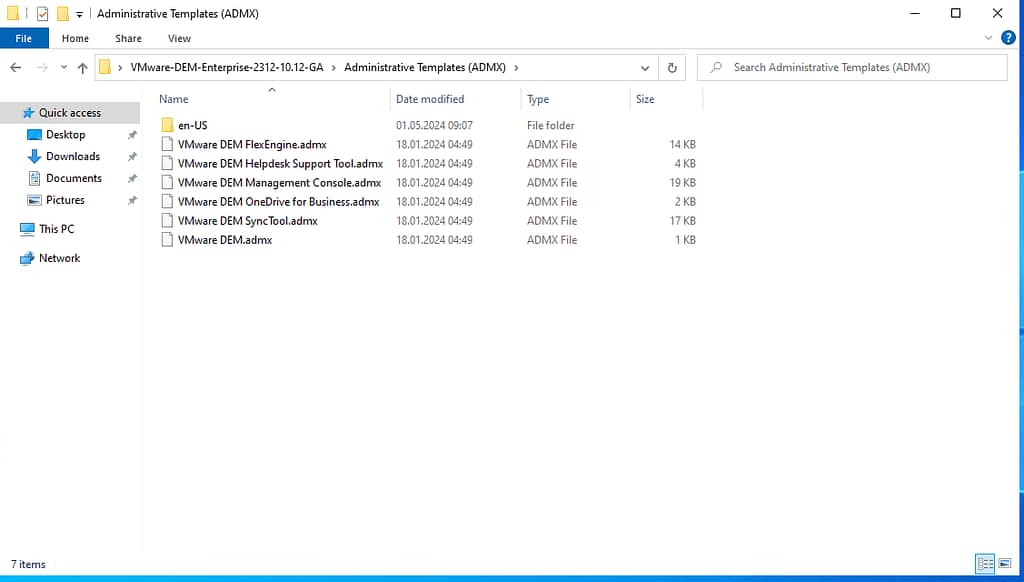Click the Up one level arrow

pos(82,68)
